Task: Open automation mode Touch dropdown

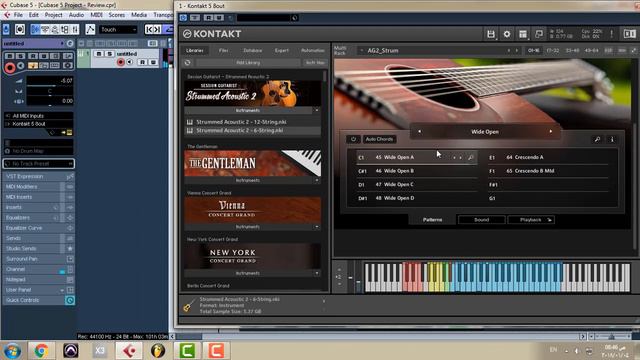Action: pos(118,29)
